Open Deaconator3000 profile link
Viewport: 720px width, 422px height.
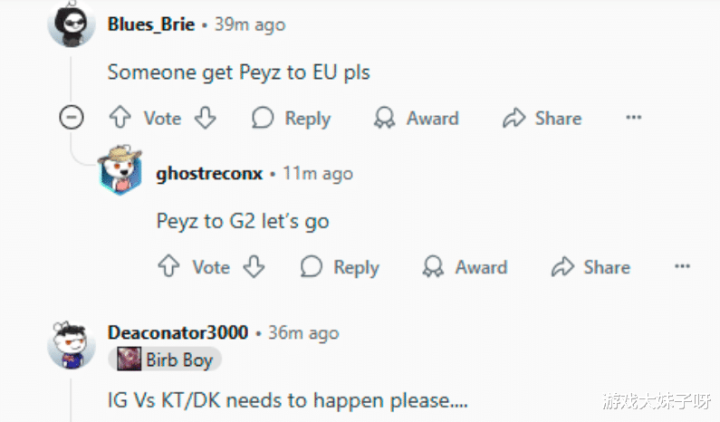point(178,332)
